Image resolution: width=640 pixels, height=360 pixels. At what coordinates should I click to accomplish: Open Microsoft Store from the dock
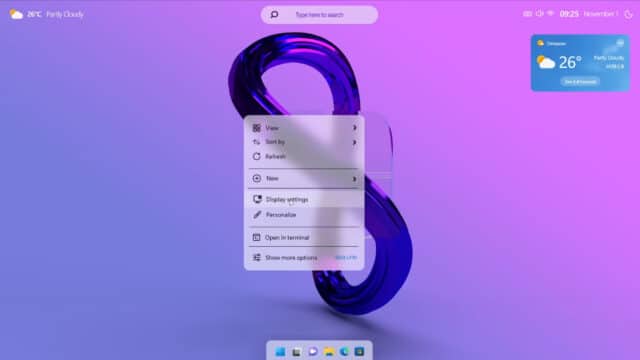click(360, 351)
